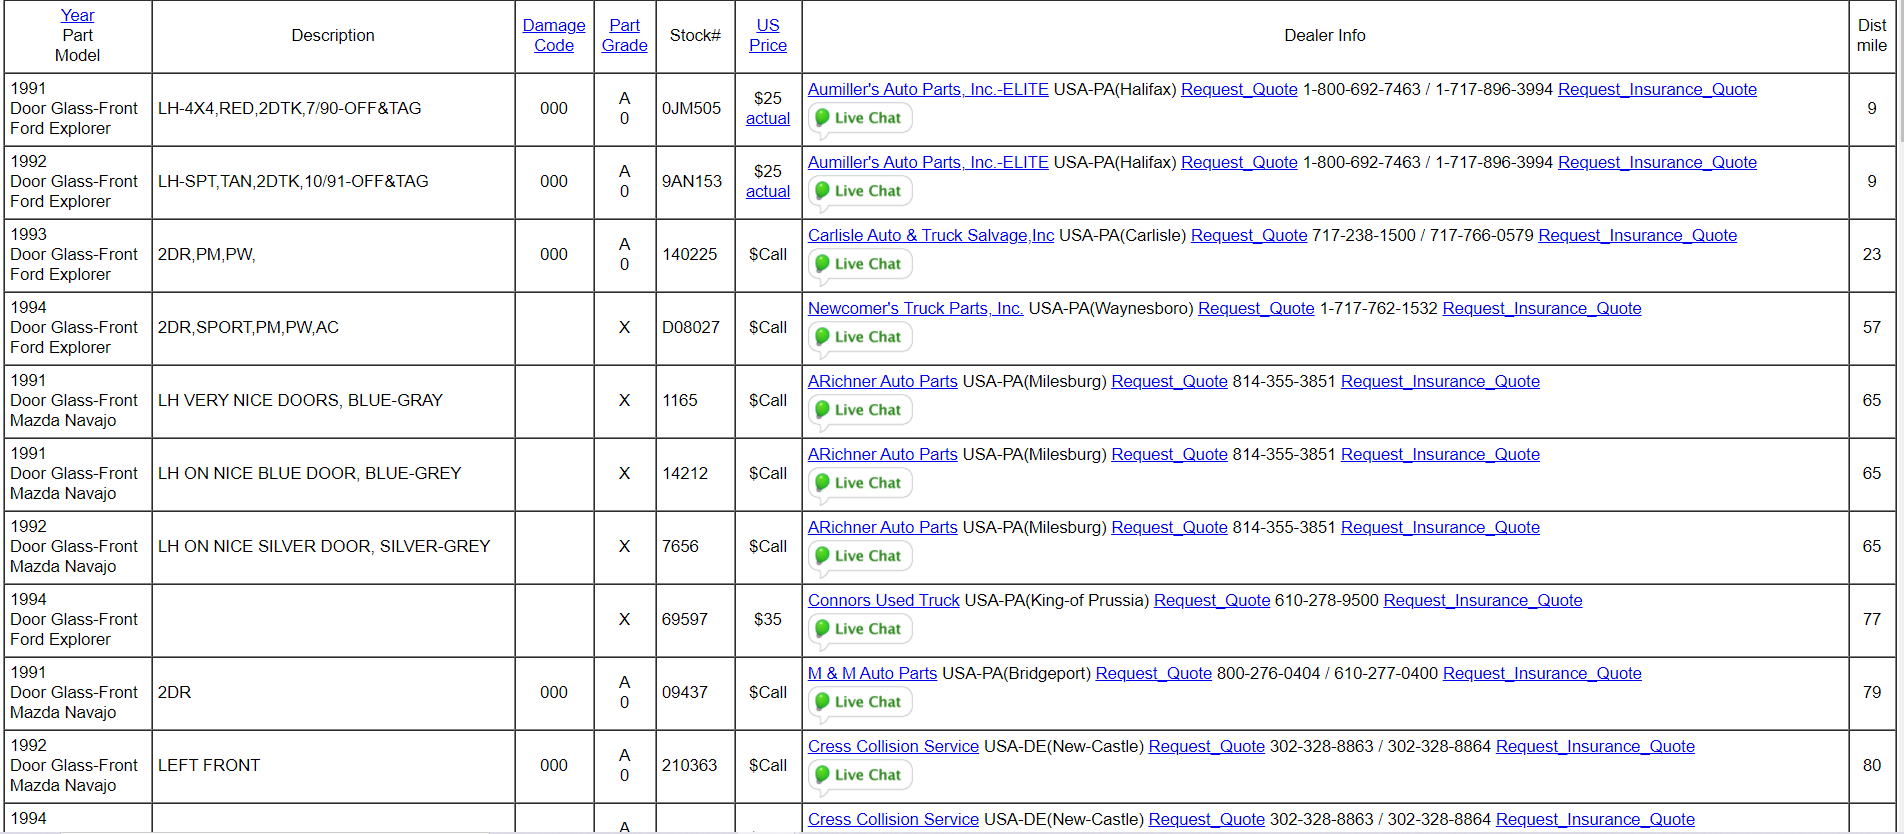Start Live Chat for stock 14212
1904x834 pixels.
coord(860,483)
